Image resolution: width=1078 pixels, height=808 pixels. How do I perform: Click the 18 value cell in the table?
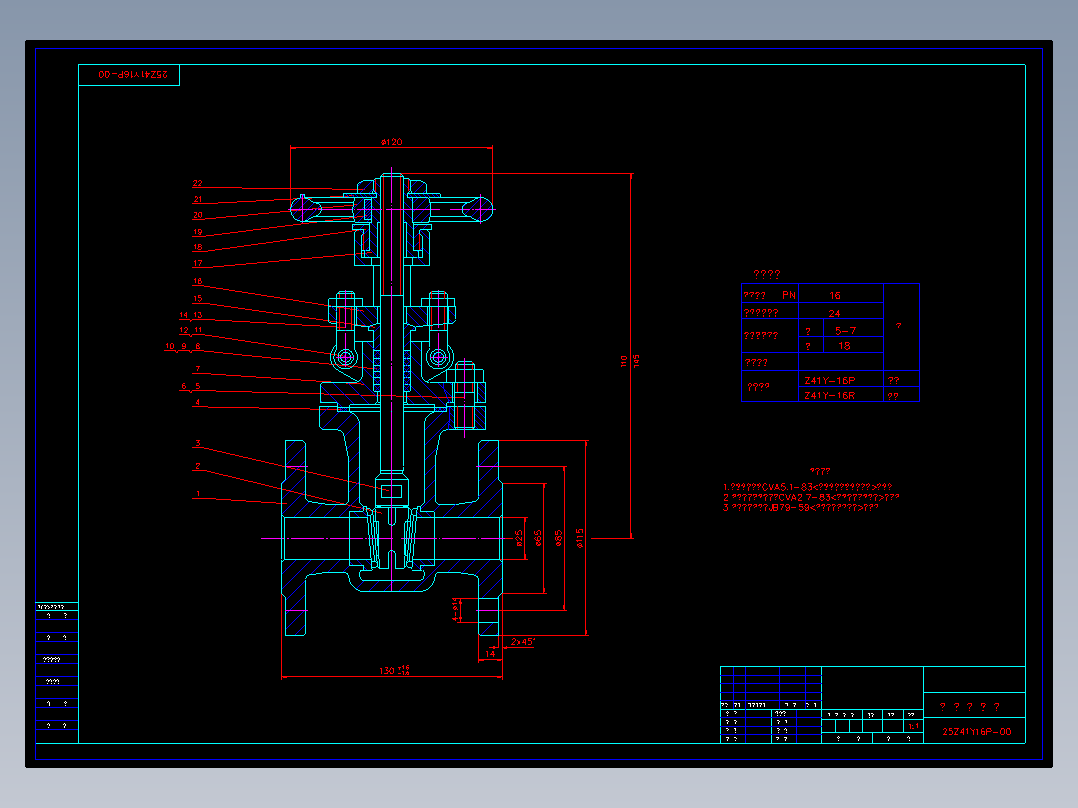(x=846, y=345)
